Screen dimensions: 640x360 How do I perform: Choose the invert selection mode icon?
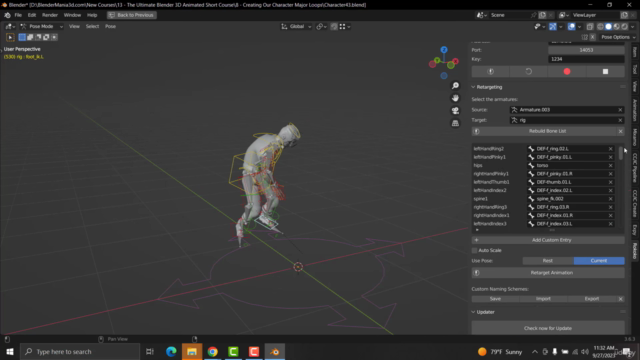click(x=46, y=37)
